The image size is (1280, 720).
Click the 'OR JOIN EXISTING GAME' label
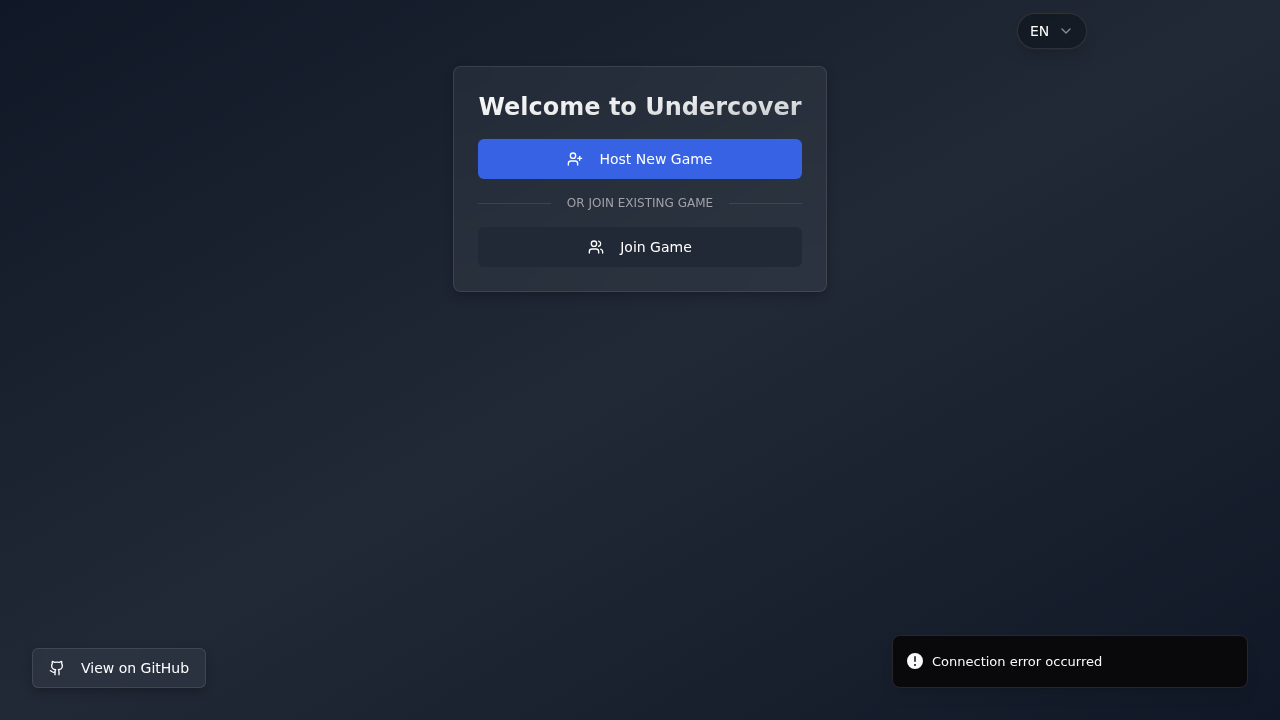click(640, 203)
